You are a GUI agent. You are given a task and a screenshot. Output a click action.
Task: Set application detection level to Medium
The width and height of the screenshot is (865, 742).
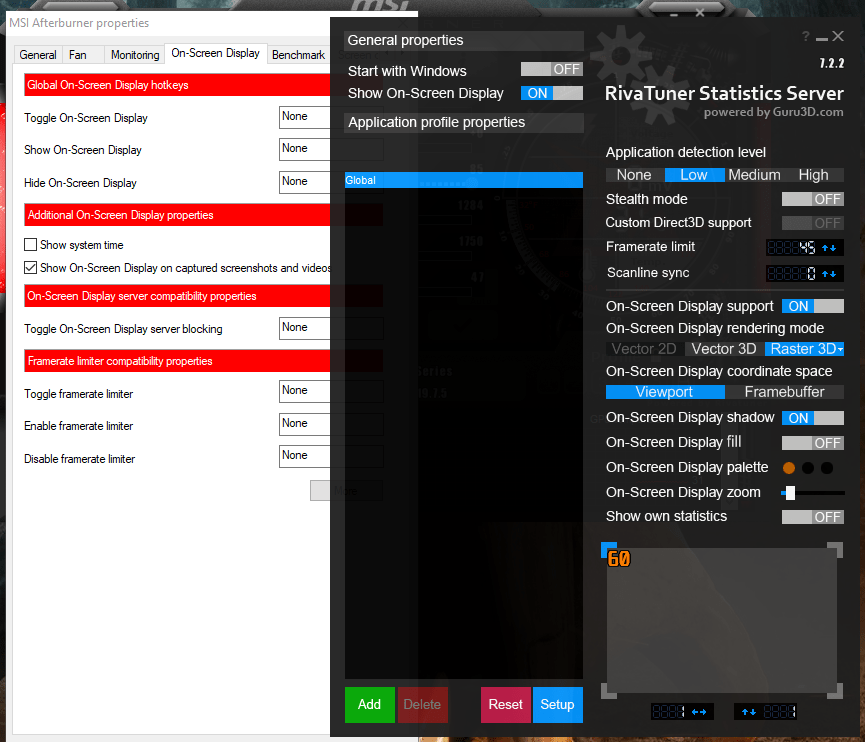point(754,175)
